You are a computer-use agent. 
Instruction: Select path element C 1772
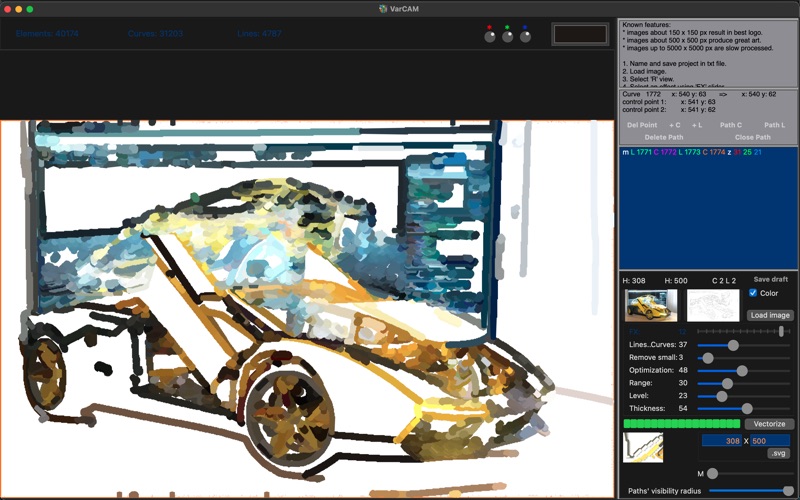pos(665,152)
